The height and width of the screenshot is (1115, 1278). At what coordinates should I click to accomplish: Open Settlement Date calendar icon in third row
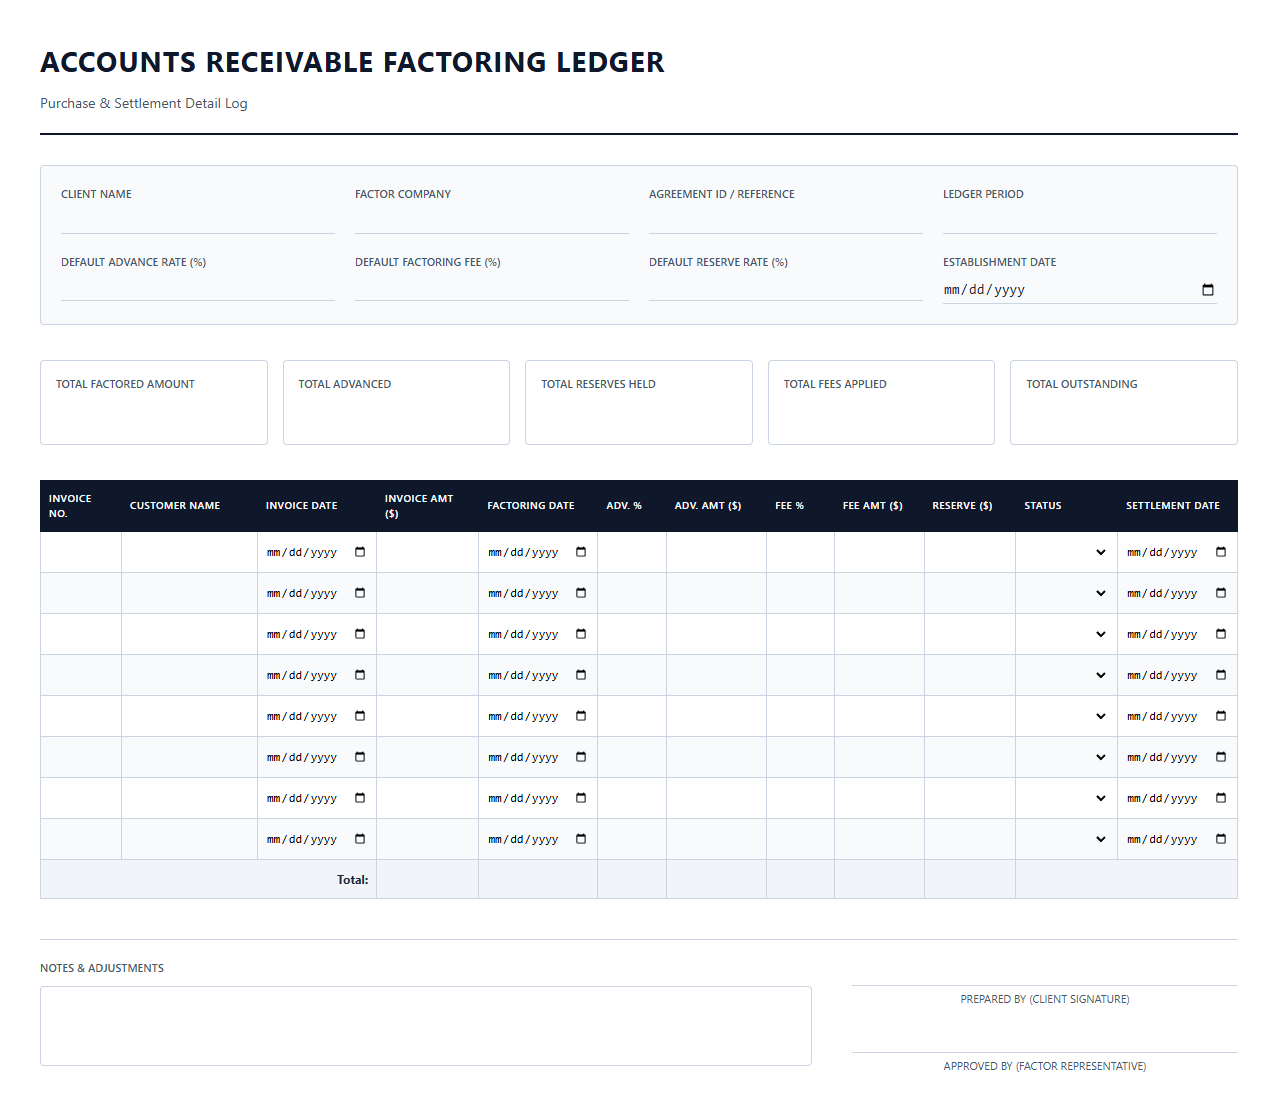[1221, 634]
